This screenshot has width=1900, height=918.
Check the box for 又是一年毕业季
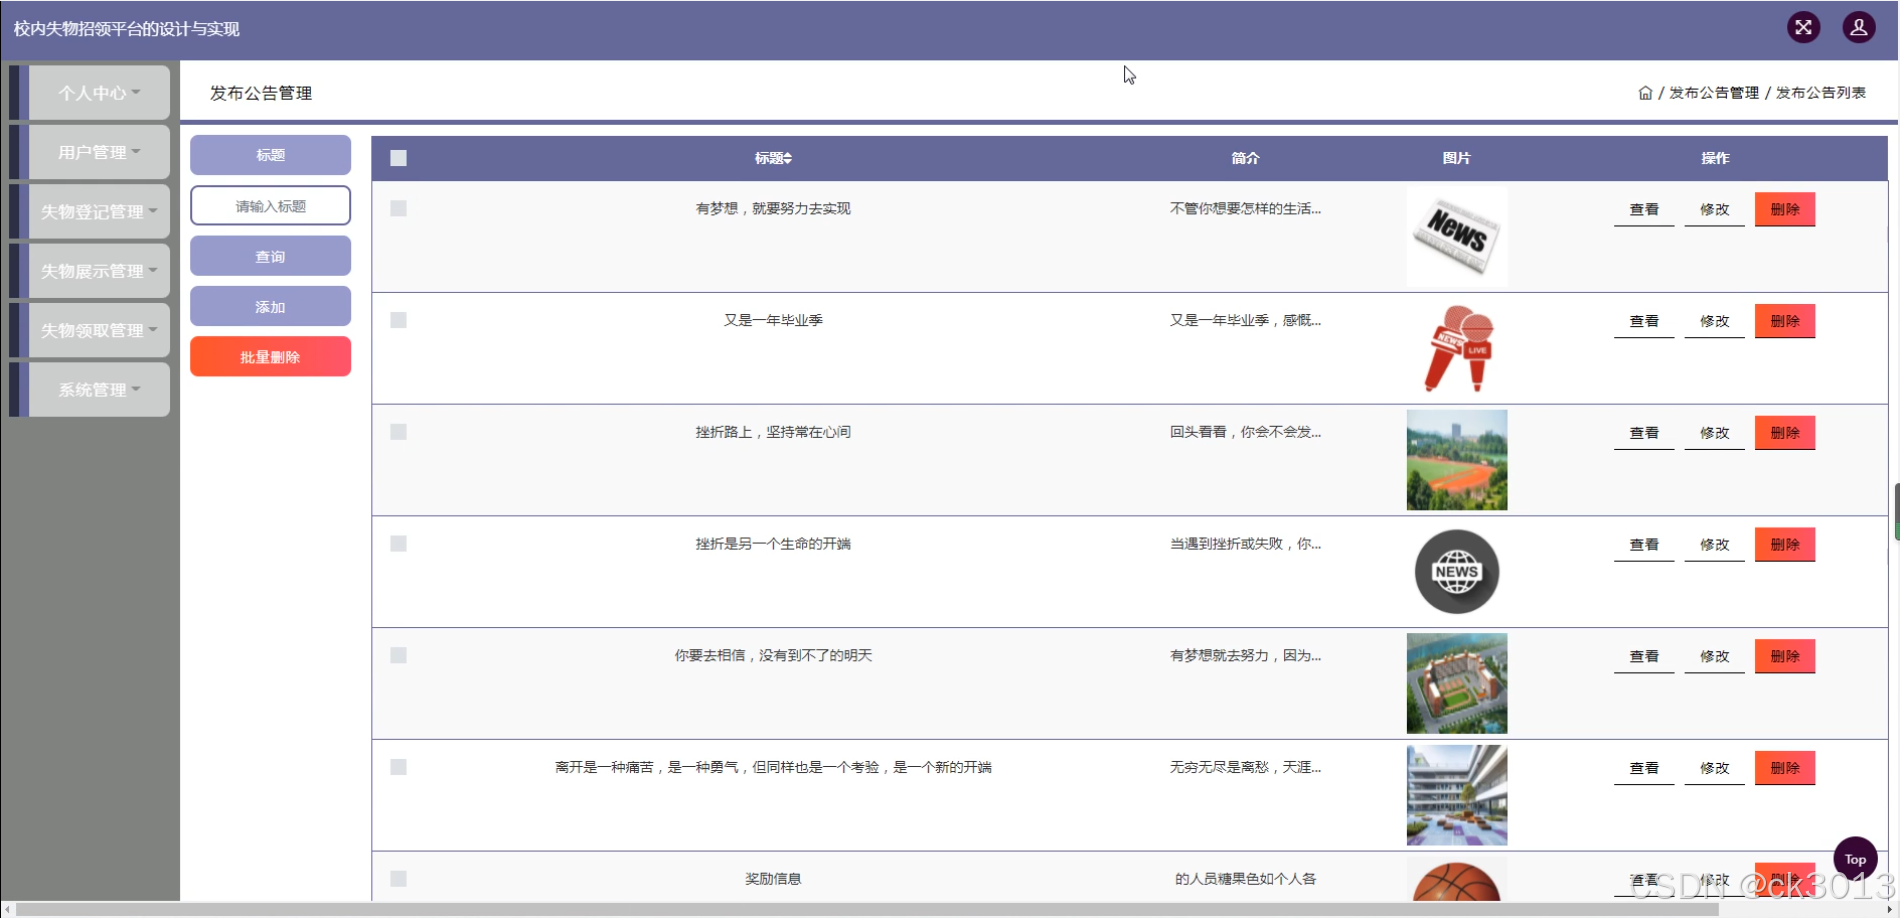pos(398,320)
